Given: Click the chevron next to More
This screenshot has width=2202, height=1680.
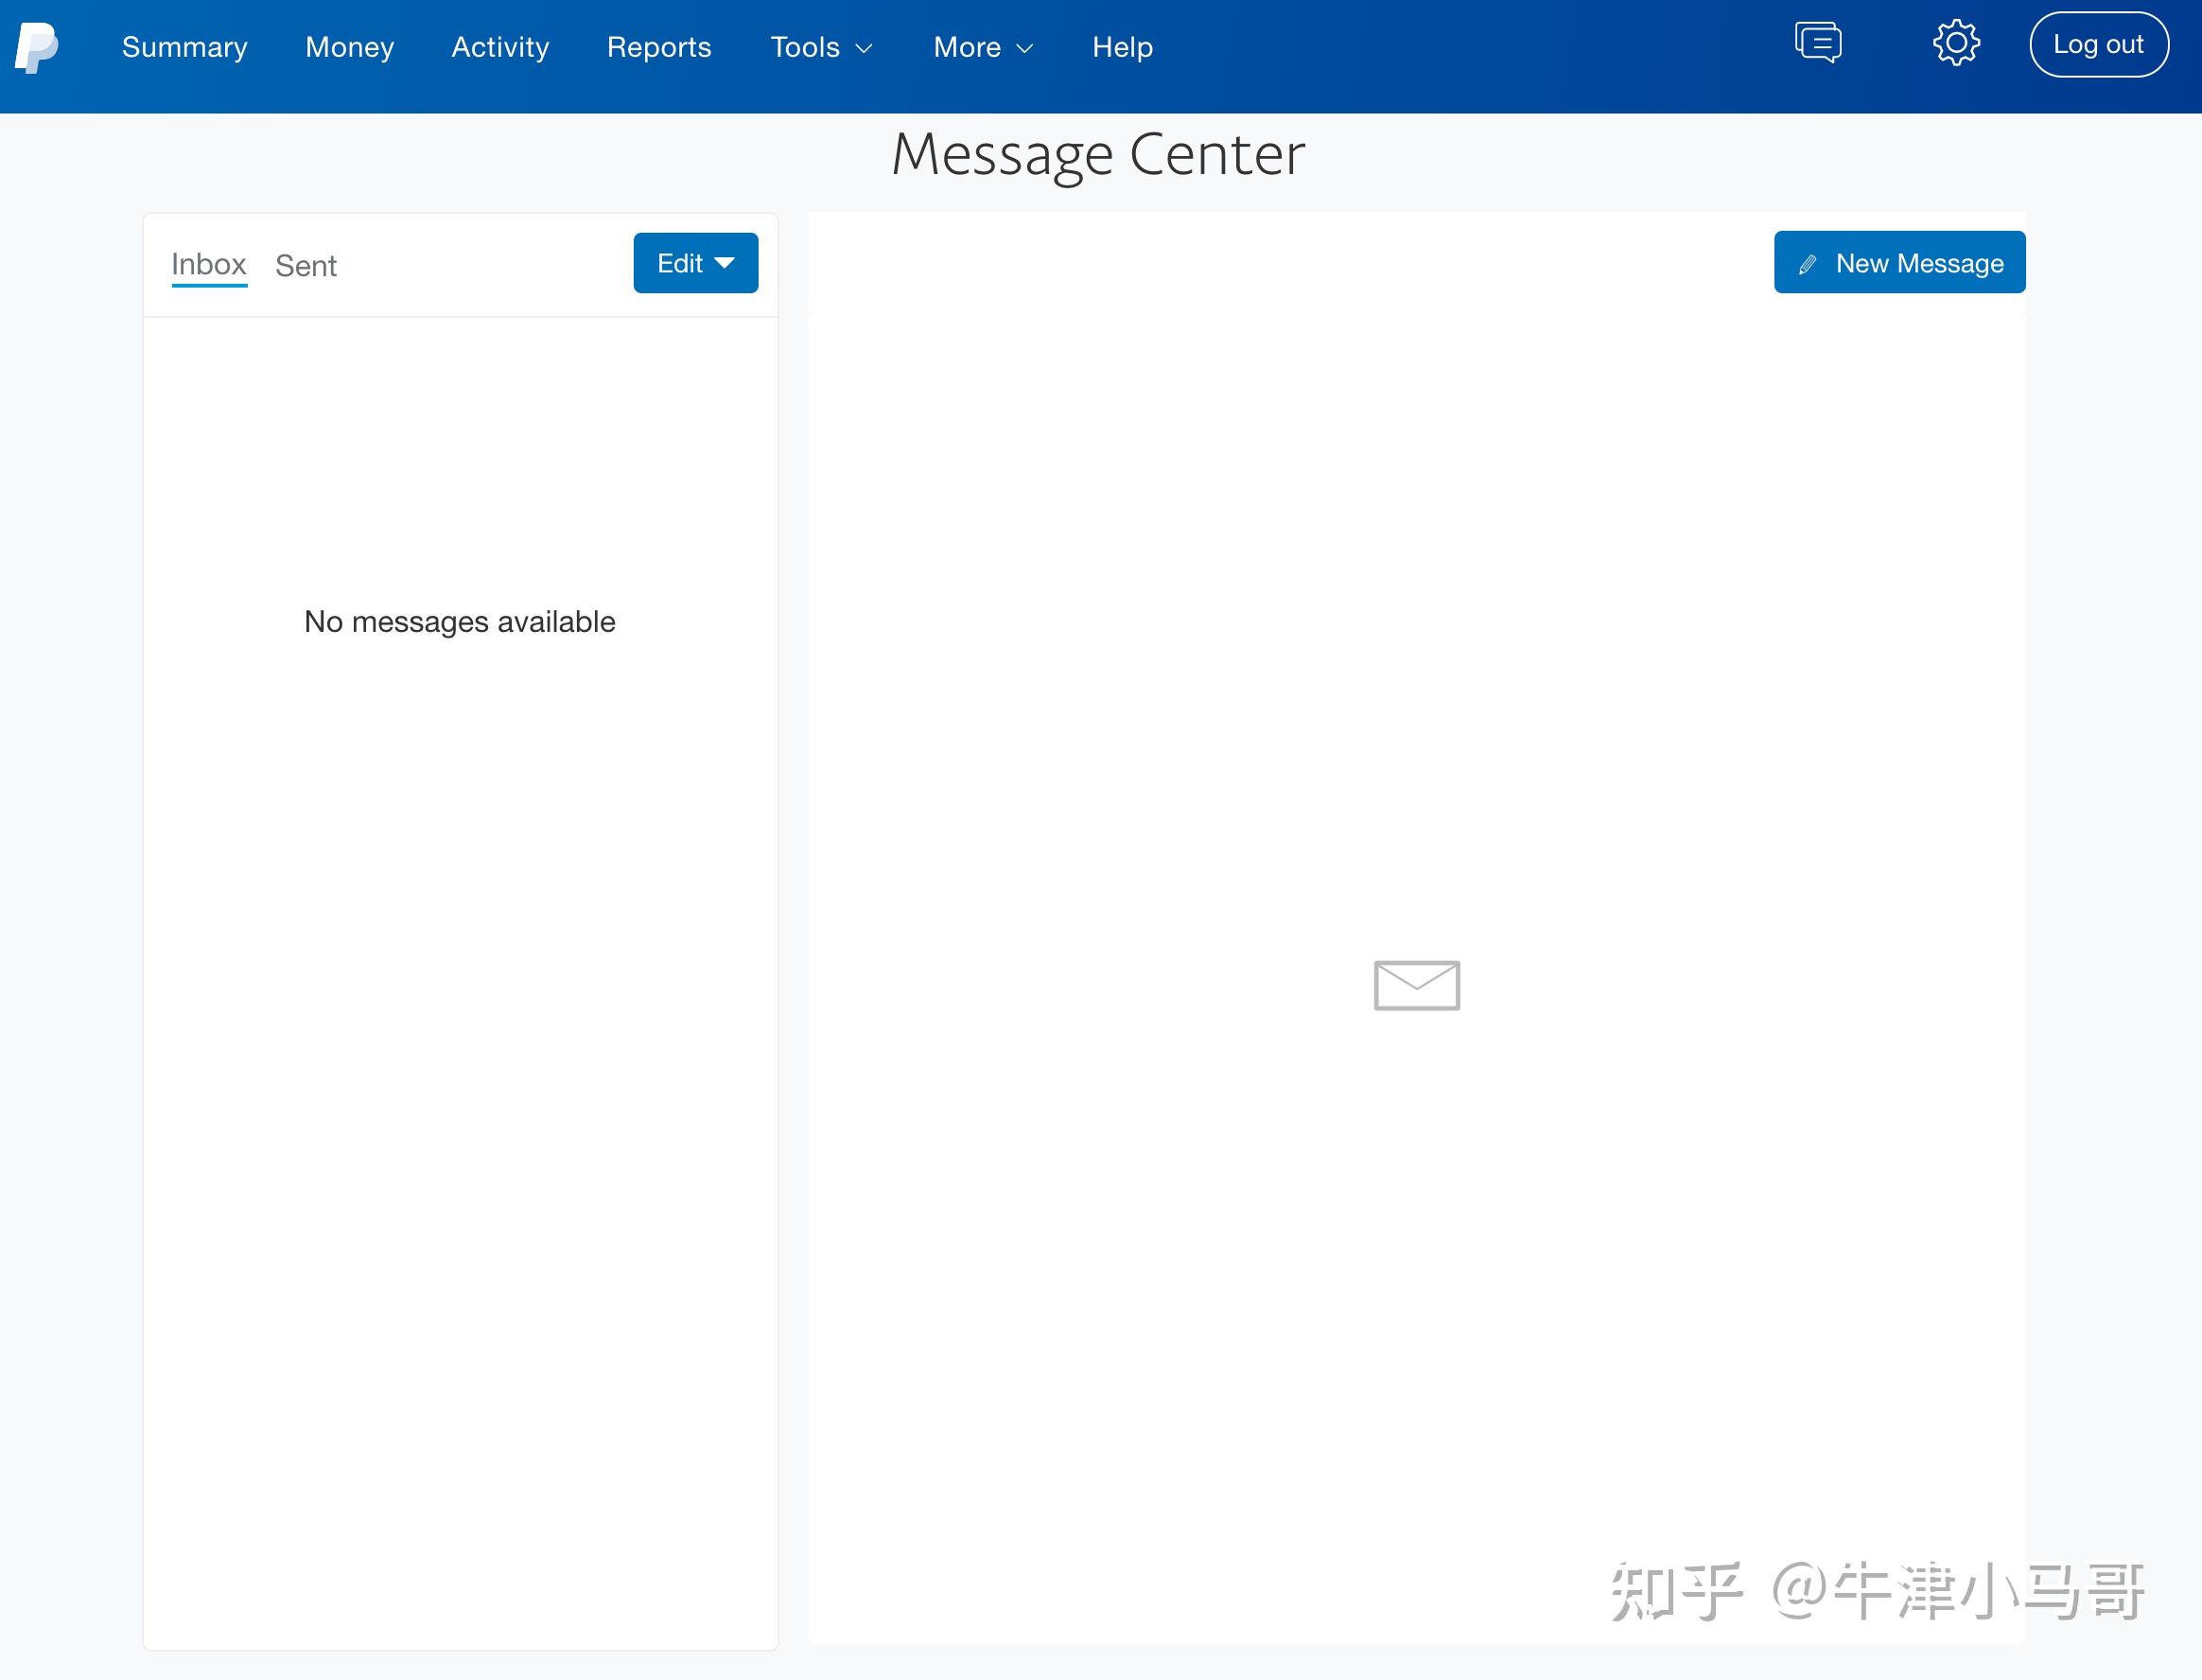Looking at the screenshot, I should (1024, 48).
